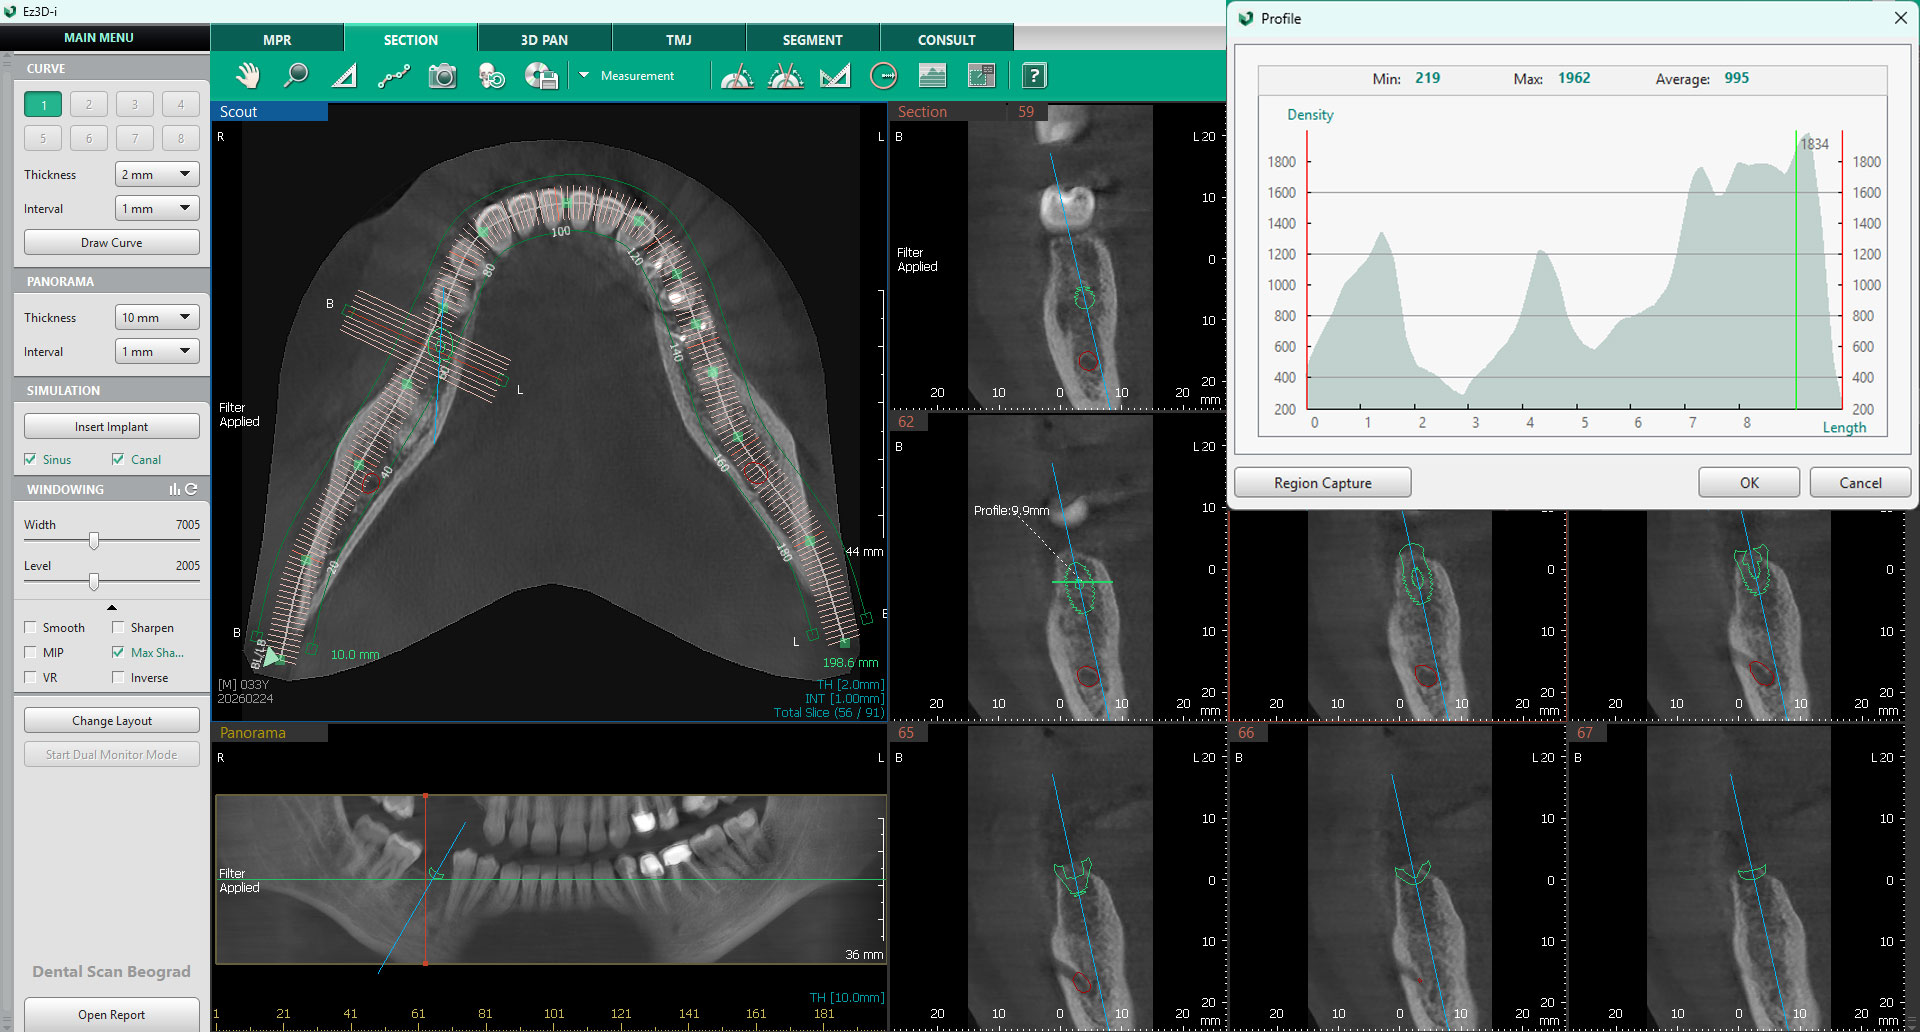Confirm the Profile dialog with OK

(1749, 482)
